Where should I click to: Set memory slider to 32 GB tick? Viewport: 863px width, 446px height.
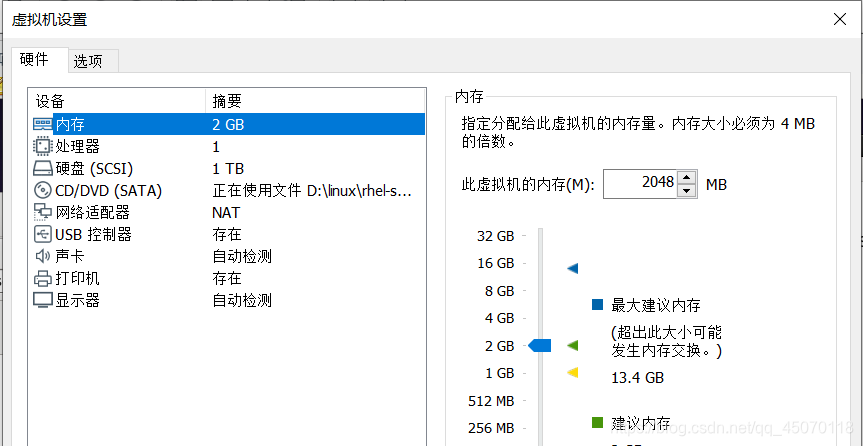(523, 236)
